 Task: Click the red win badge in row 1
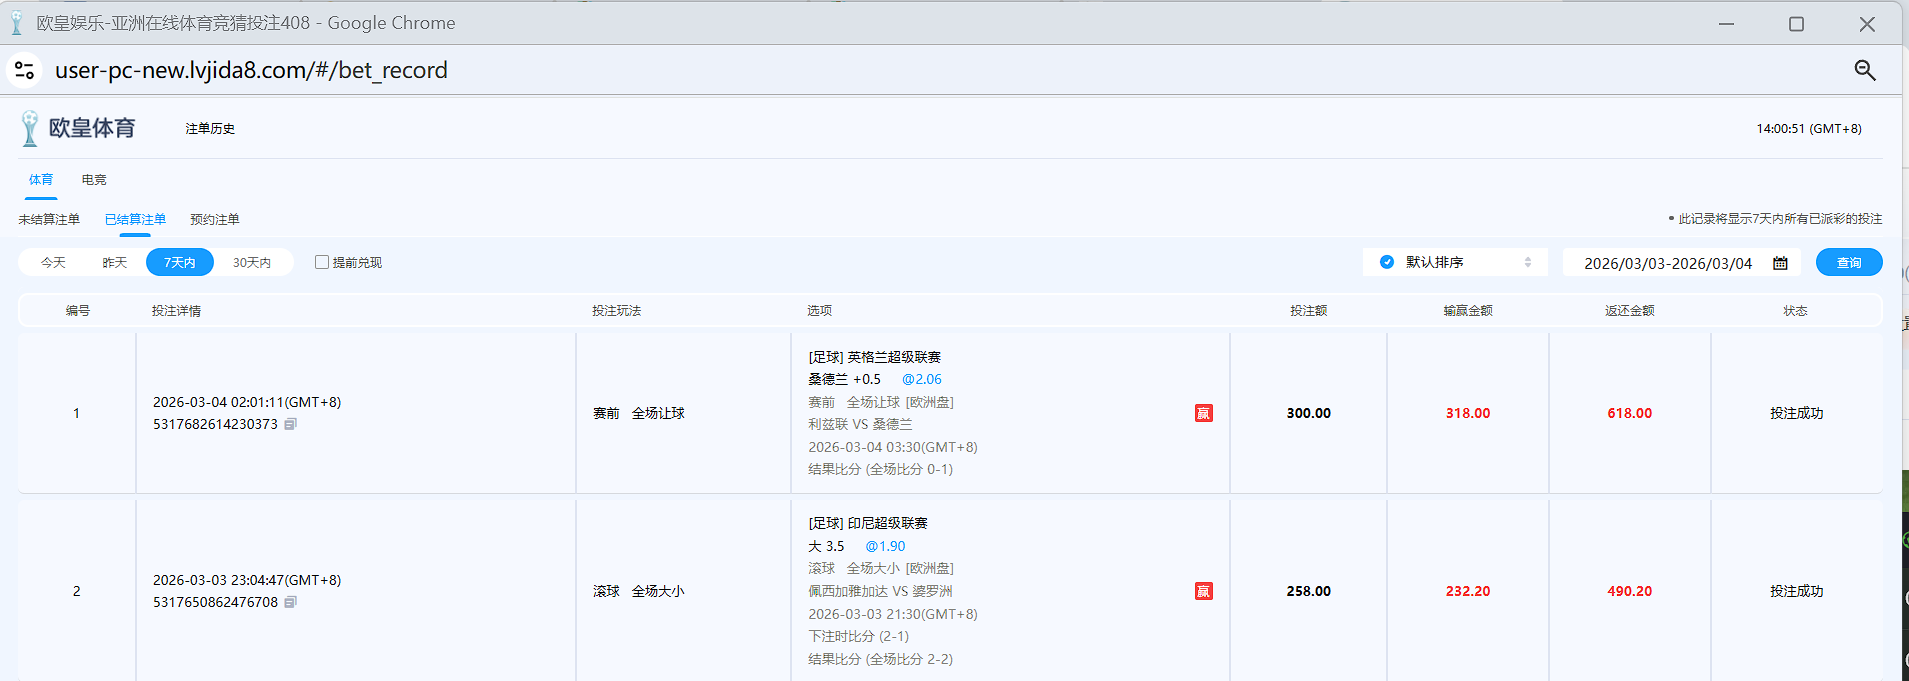coord(1203,413)
